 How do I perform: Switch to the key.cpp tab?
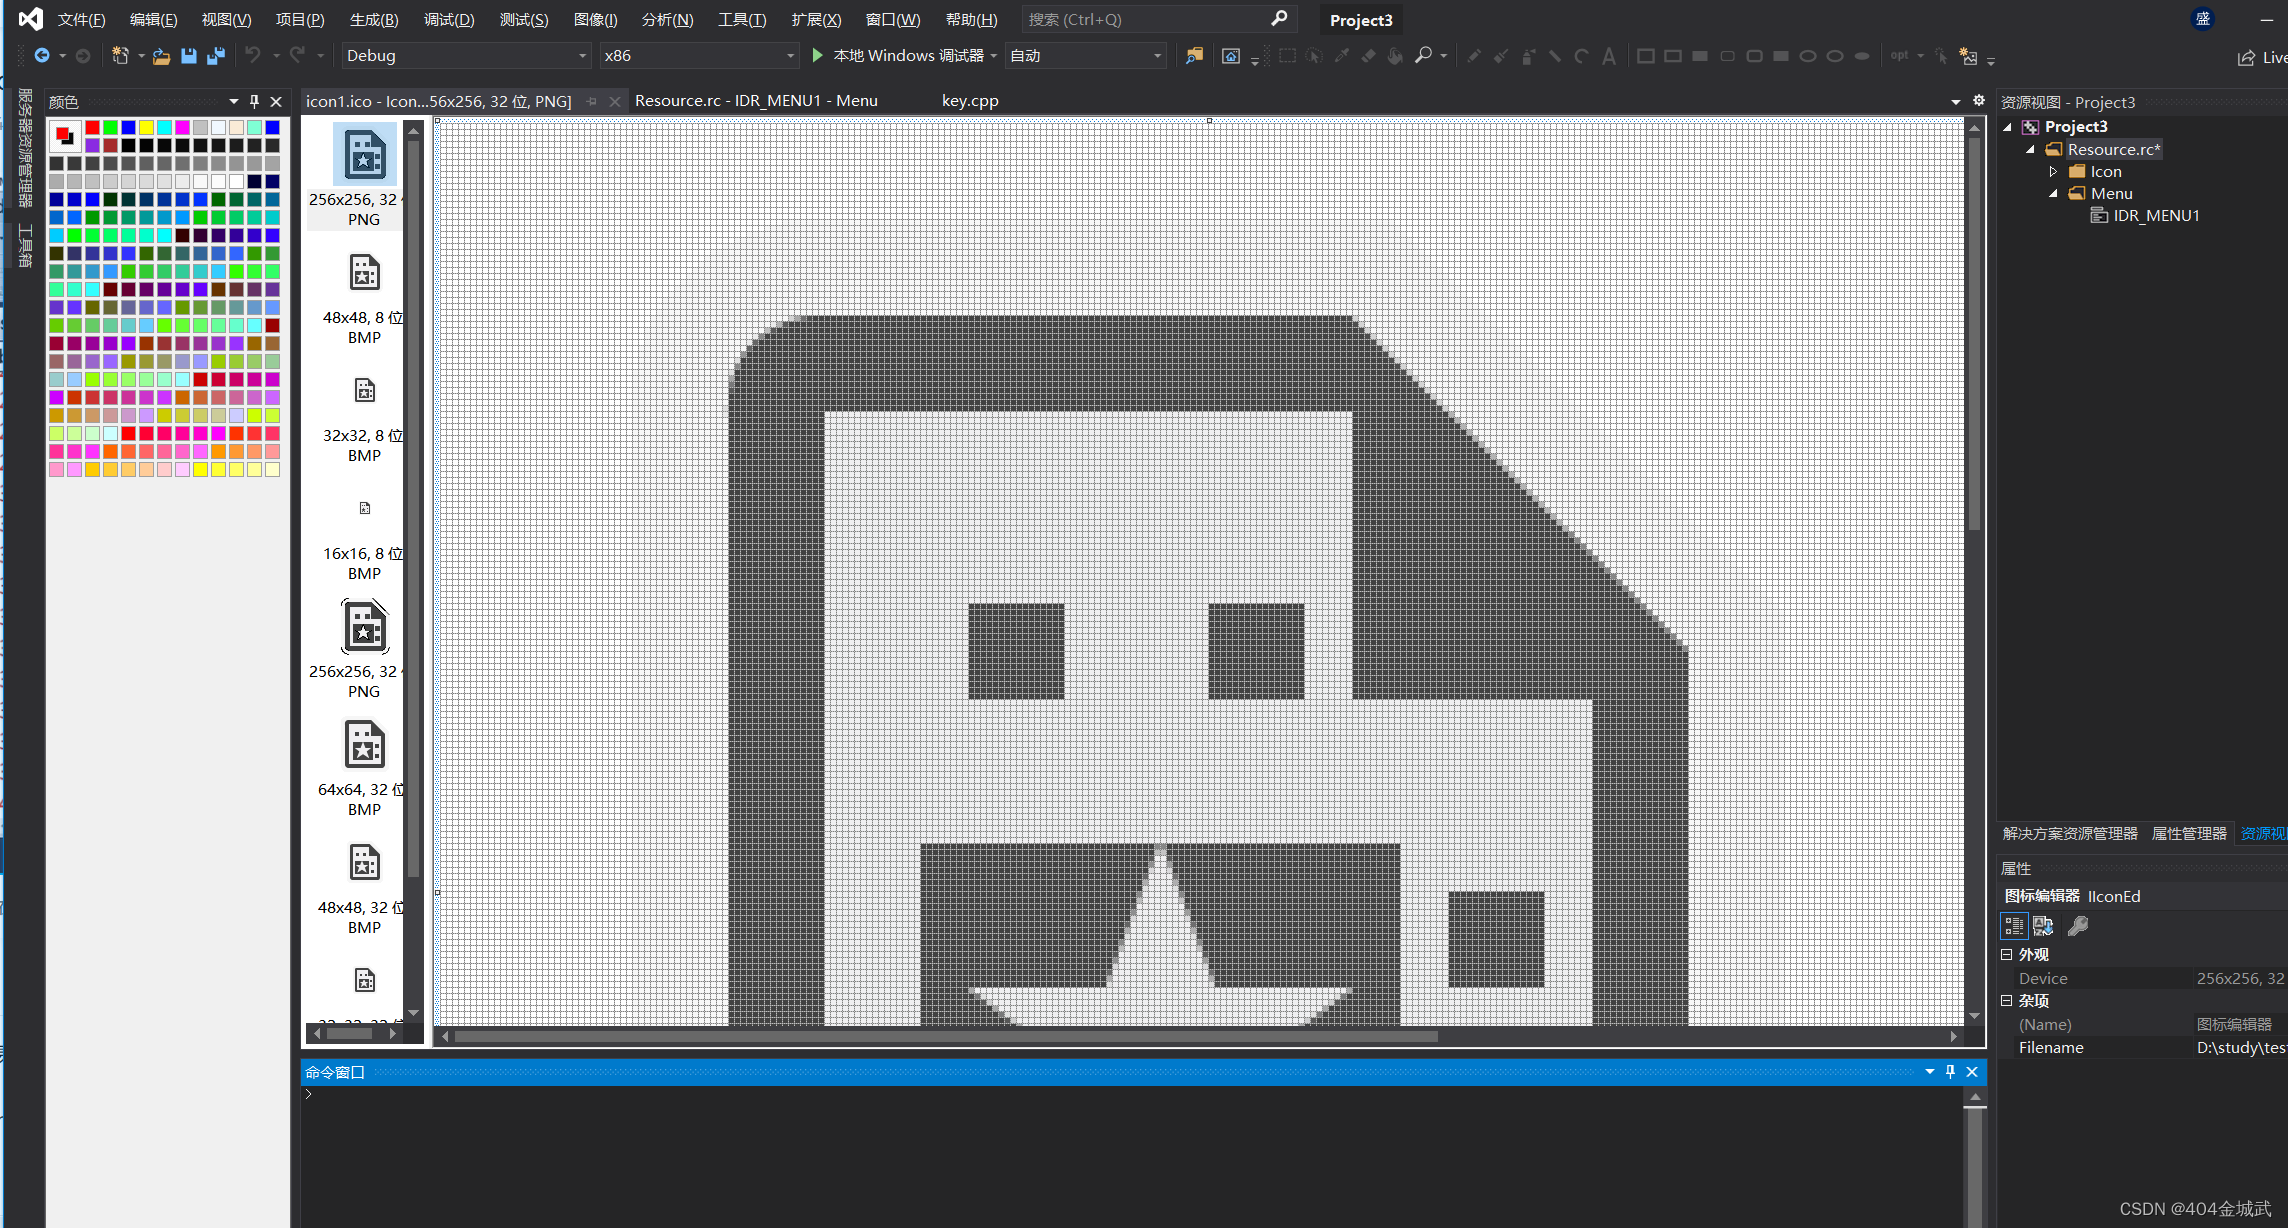pyautogui.click(x=969, y=101)
